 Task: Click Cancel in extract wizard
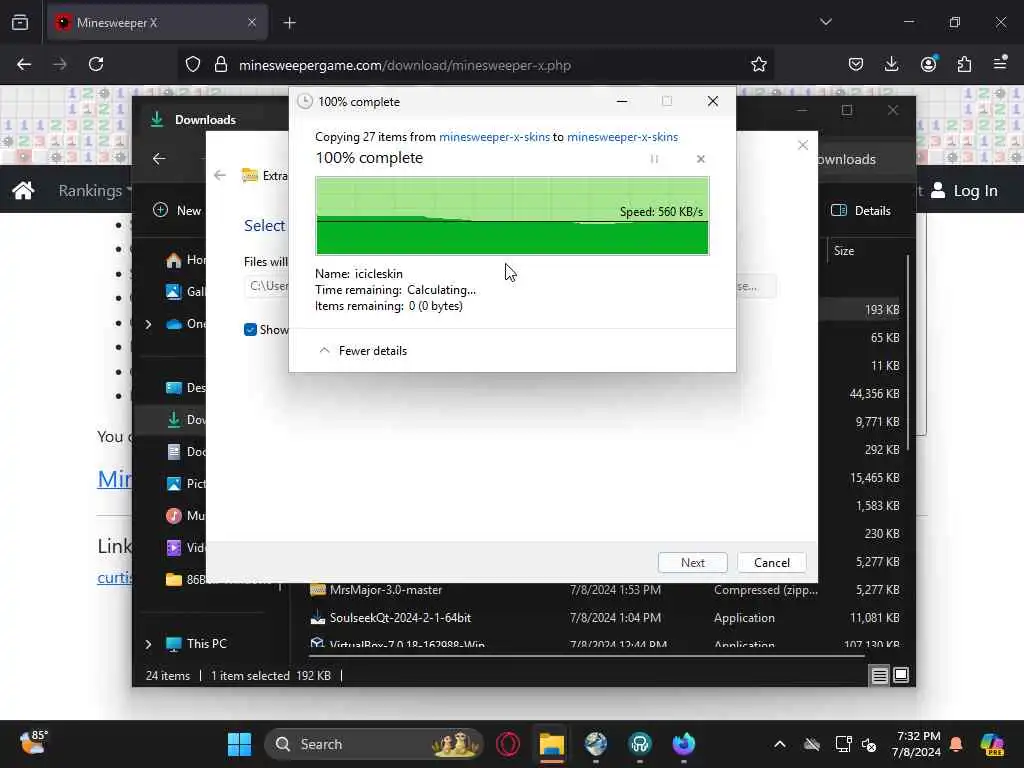click(x=771, y=562)
